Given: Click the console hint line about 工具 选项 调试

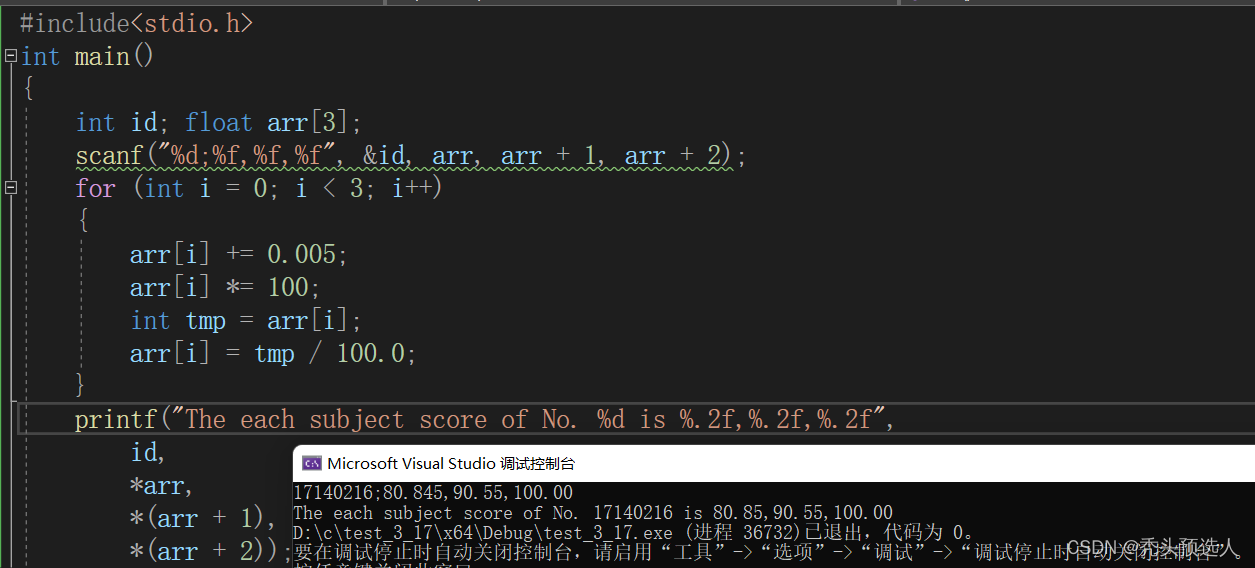Looking at the screenshot, I should point(766,551).
